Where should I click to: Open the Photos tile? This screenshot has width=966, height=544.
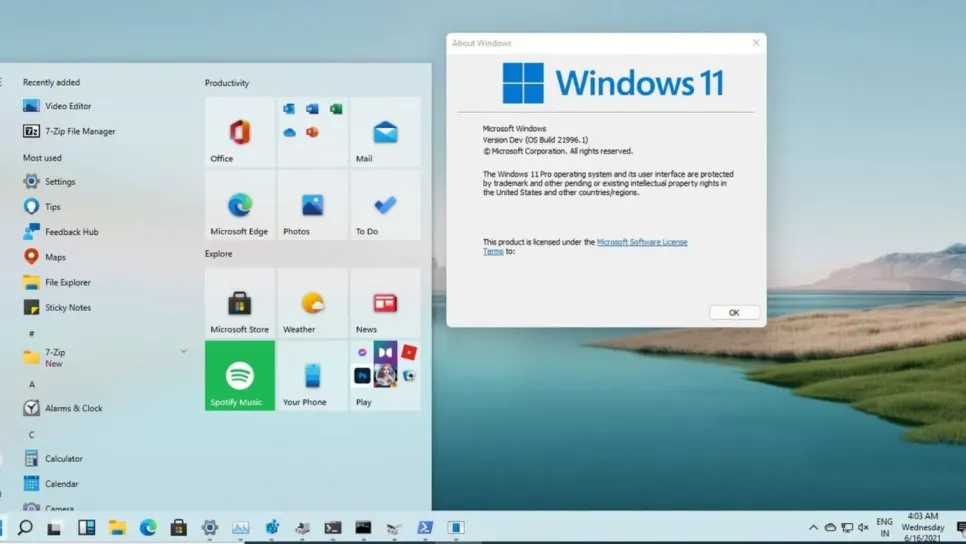[x=312, y=205]
